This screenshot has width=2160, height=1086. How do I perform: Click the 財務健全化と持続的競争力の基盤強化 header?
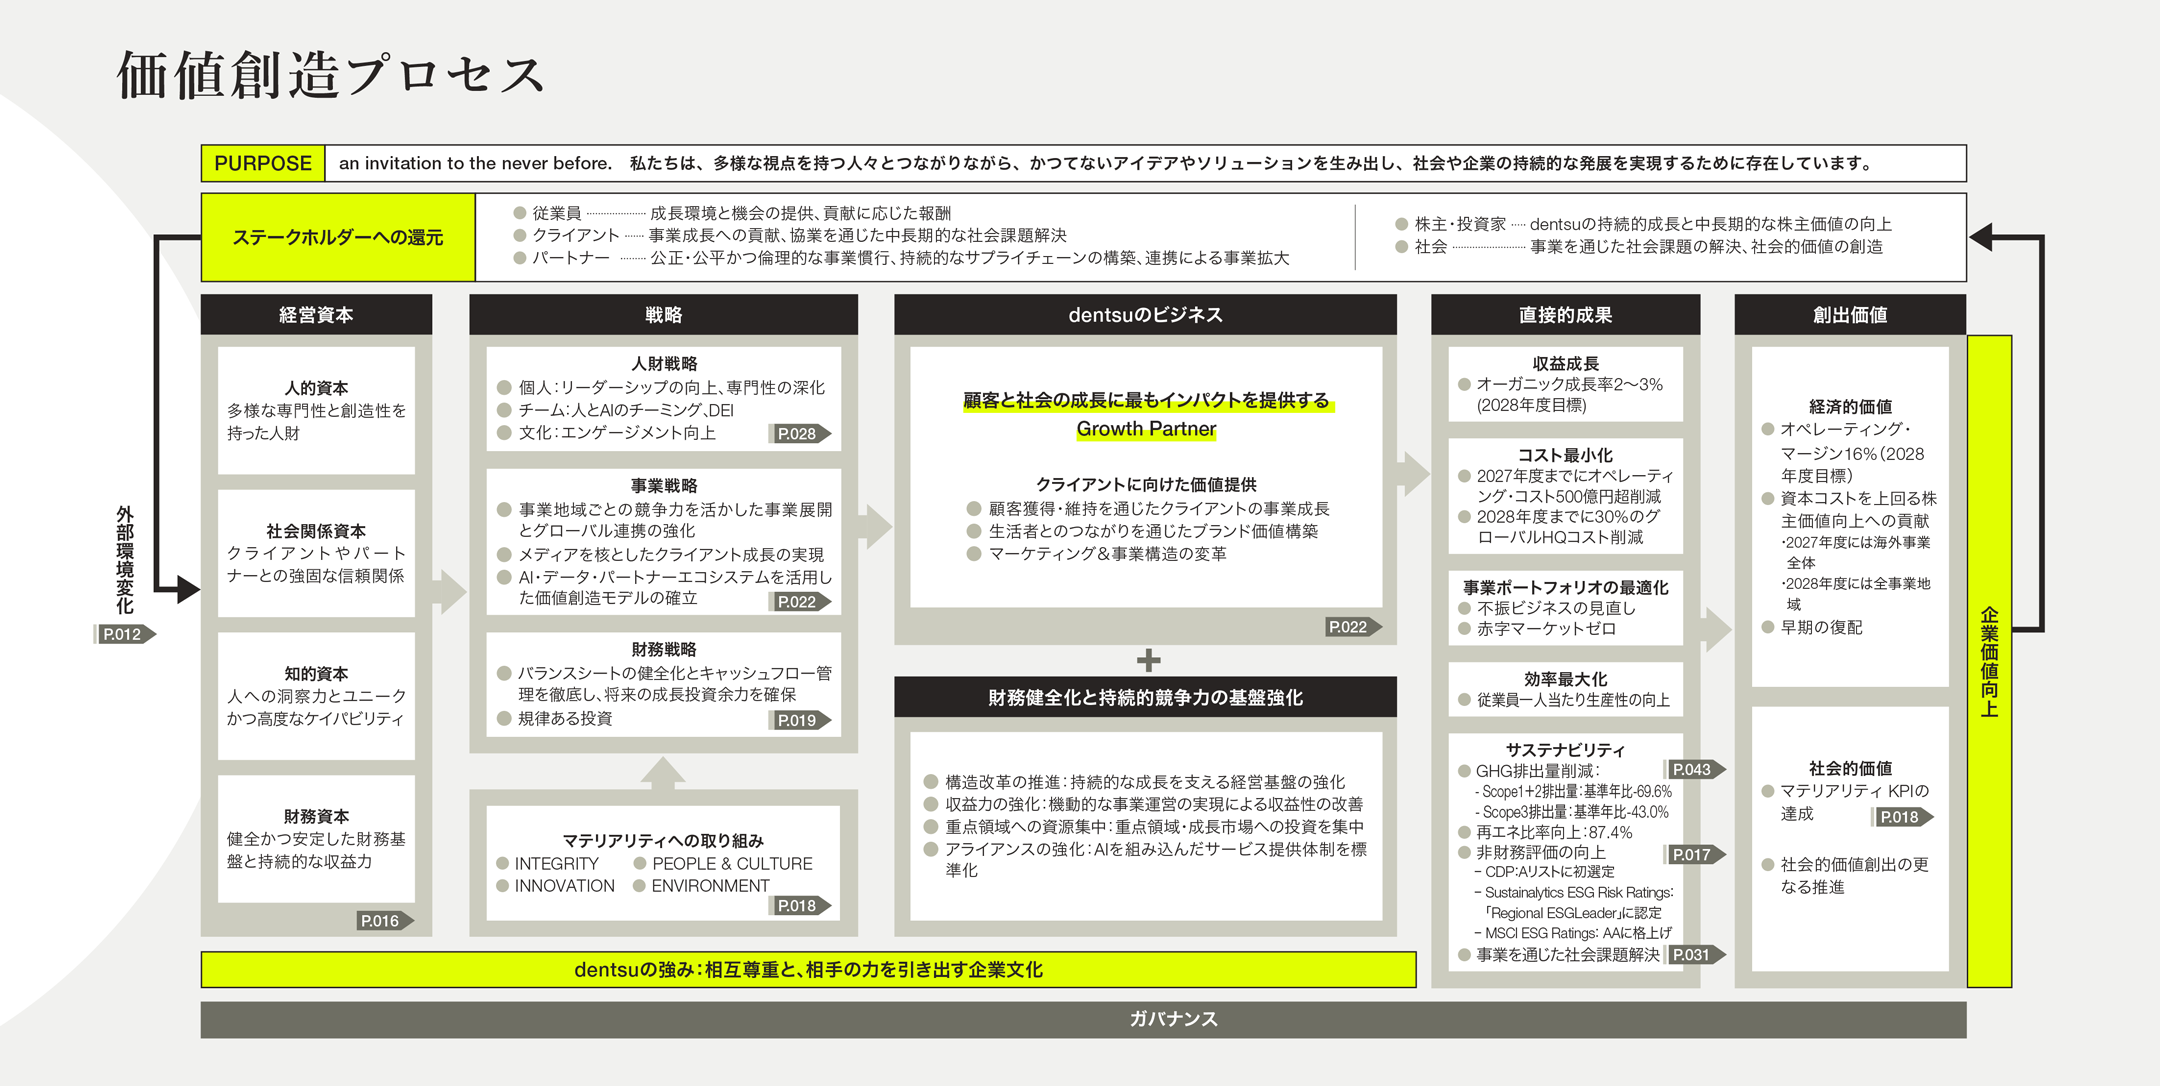[x=1145, y=697]
